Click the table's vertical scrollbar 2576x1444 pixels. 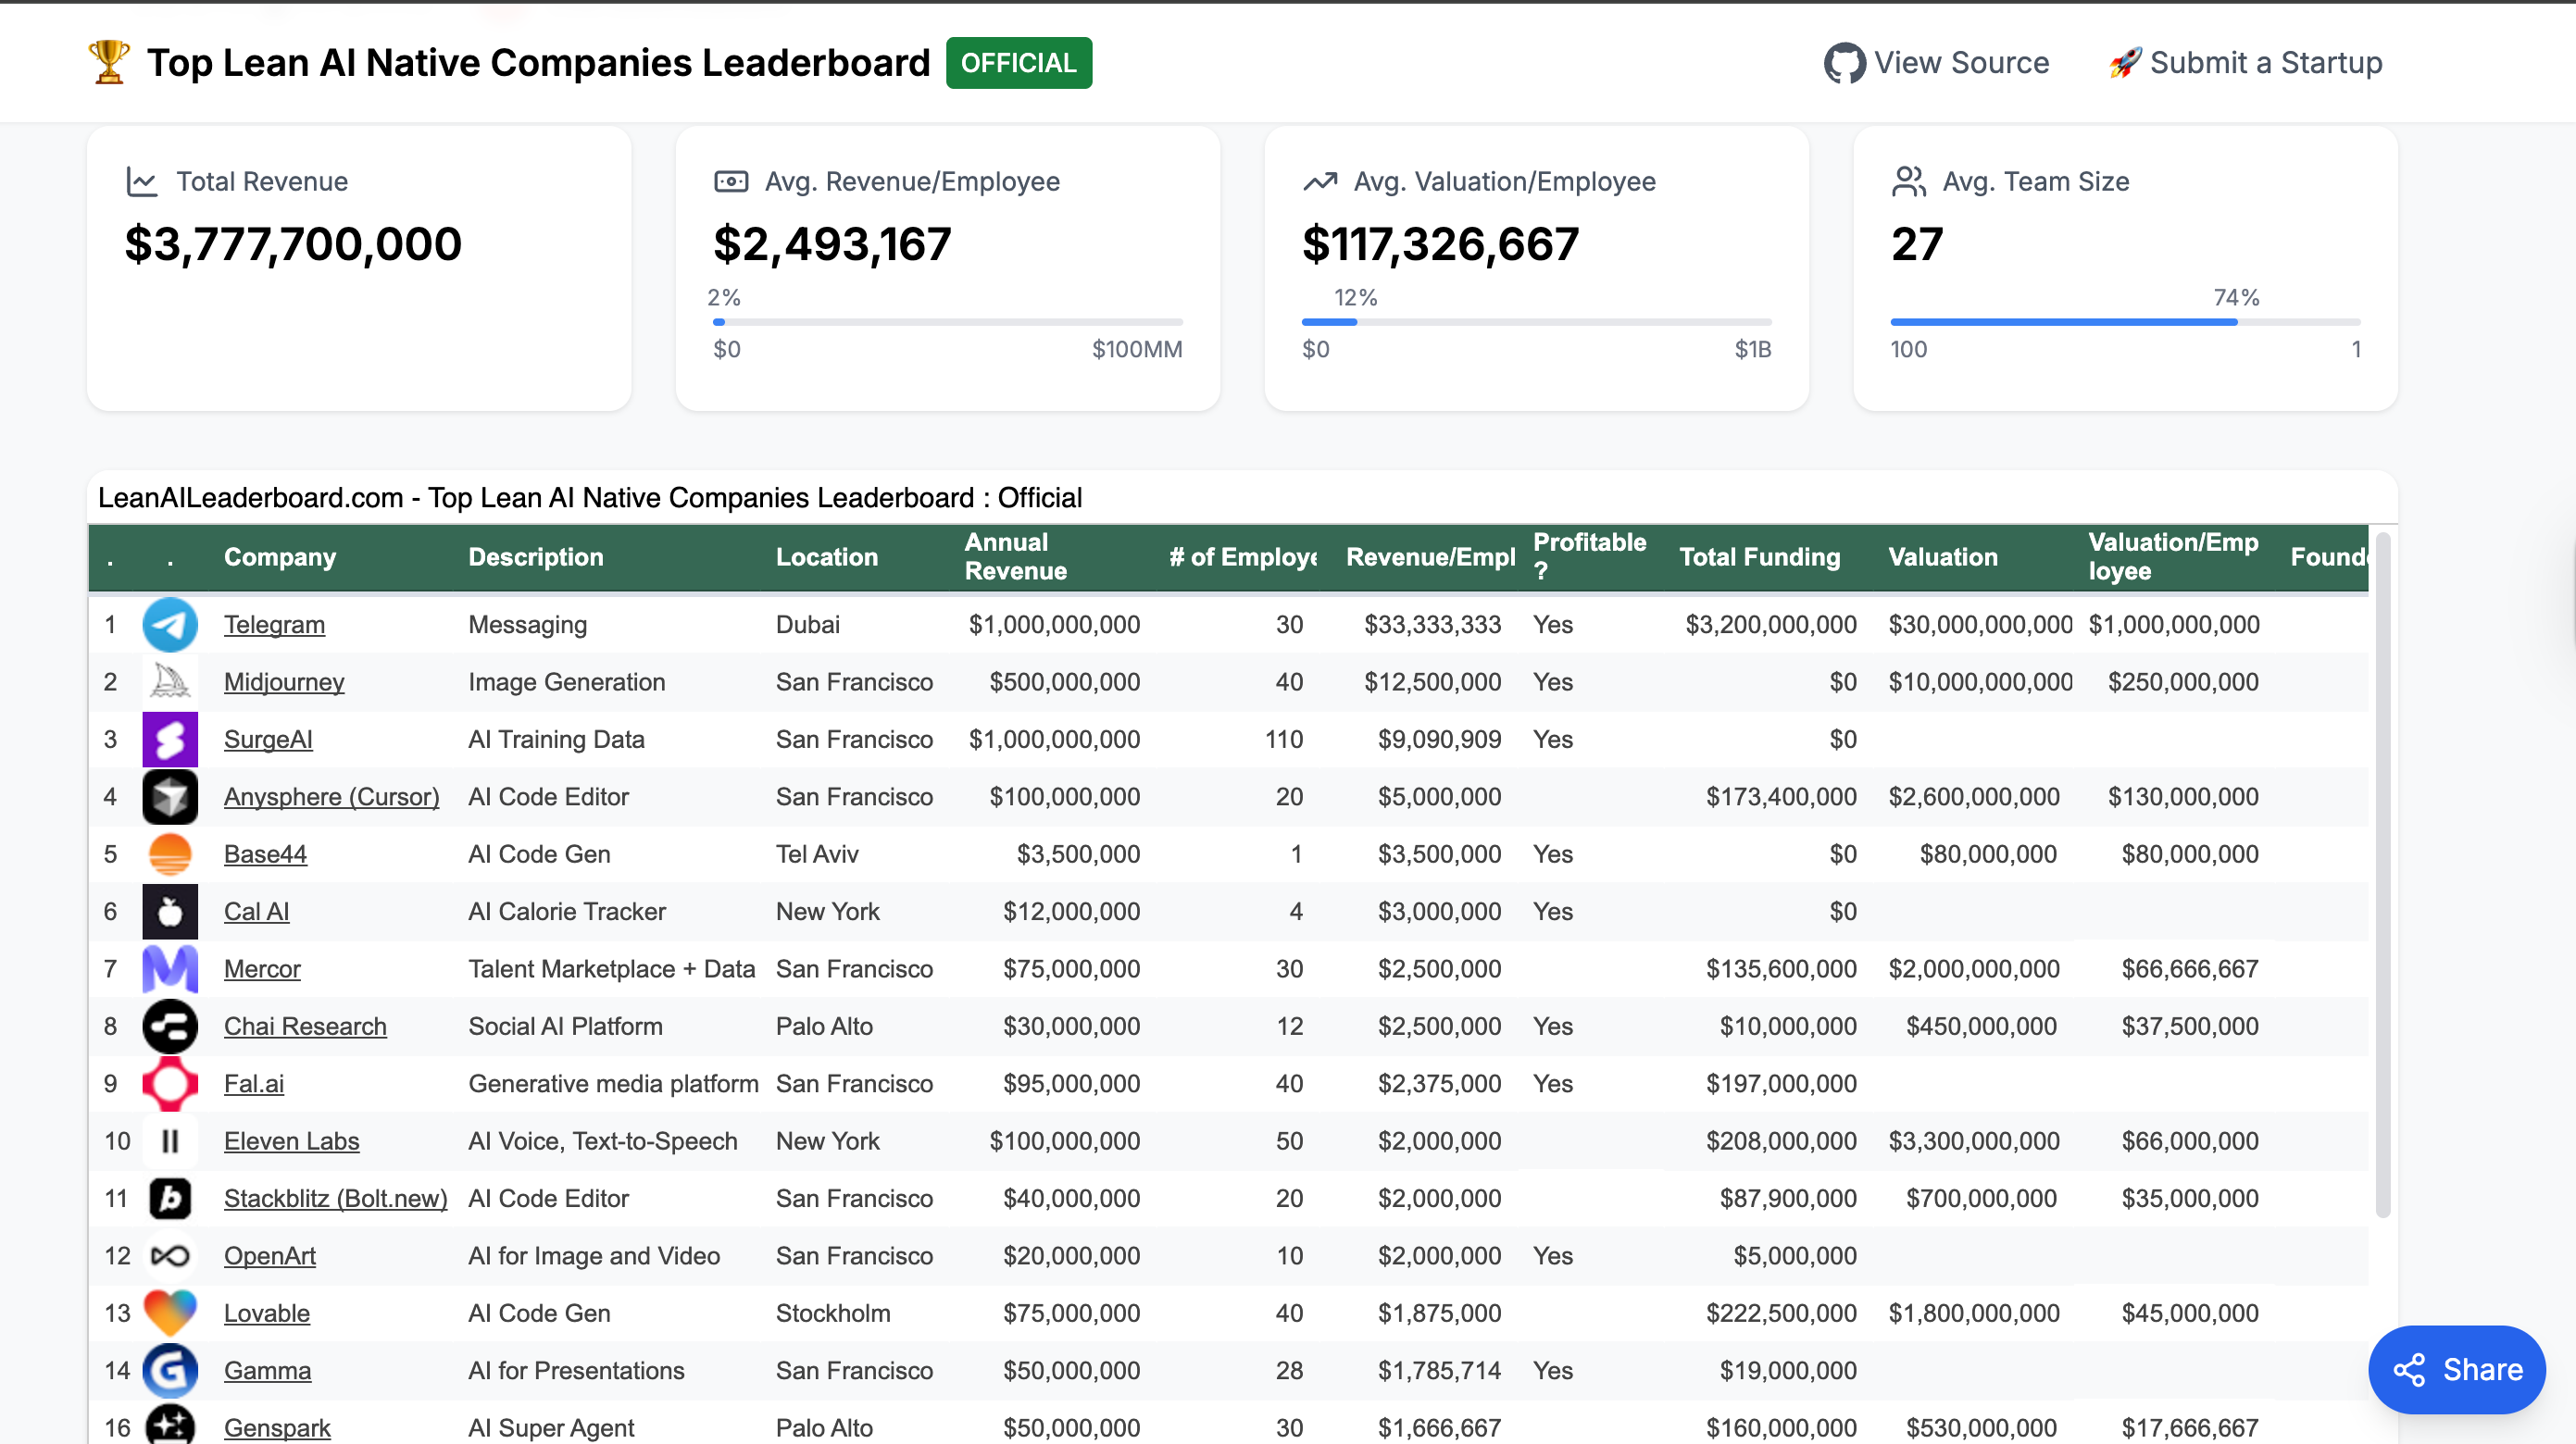point(2382,876)
